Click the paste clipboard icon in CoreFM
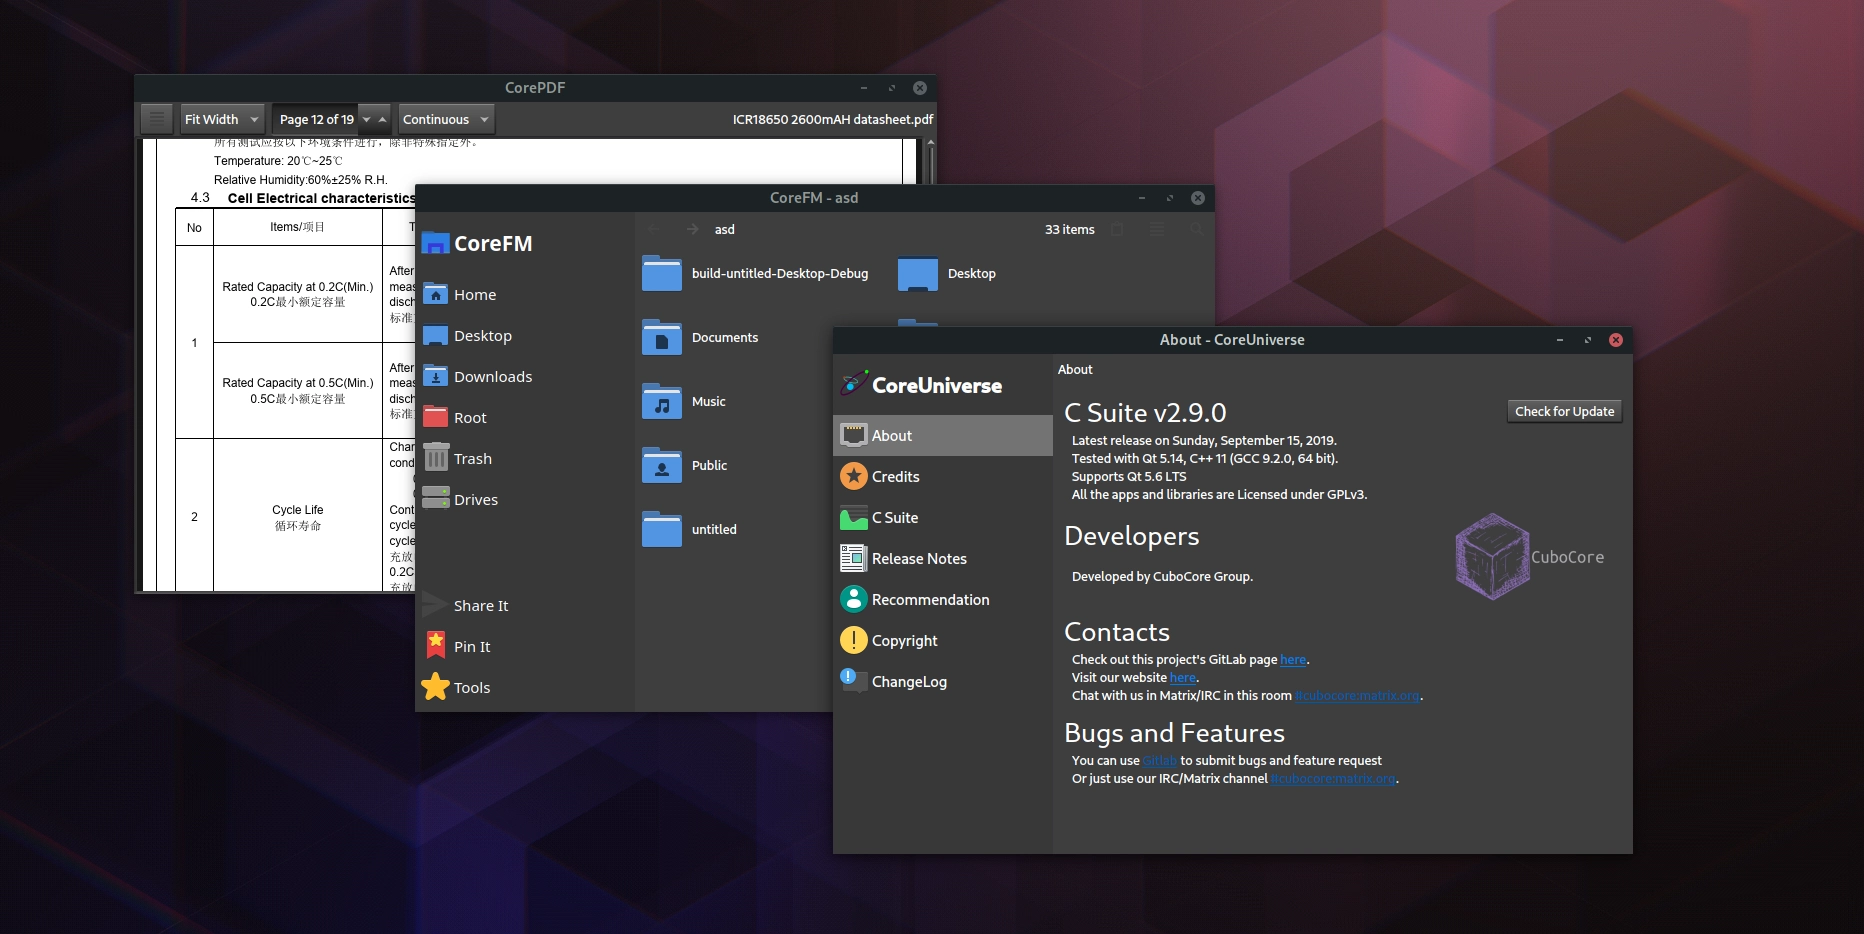The width and height of the screenshot is (1864, 934). pos(1117,229)
